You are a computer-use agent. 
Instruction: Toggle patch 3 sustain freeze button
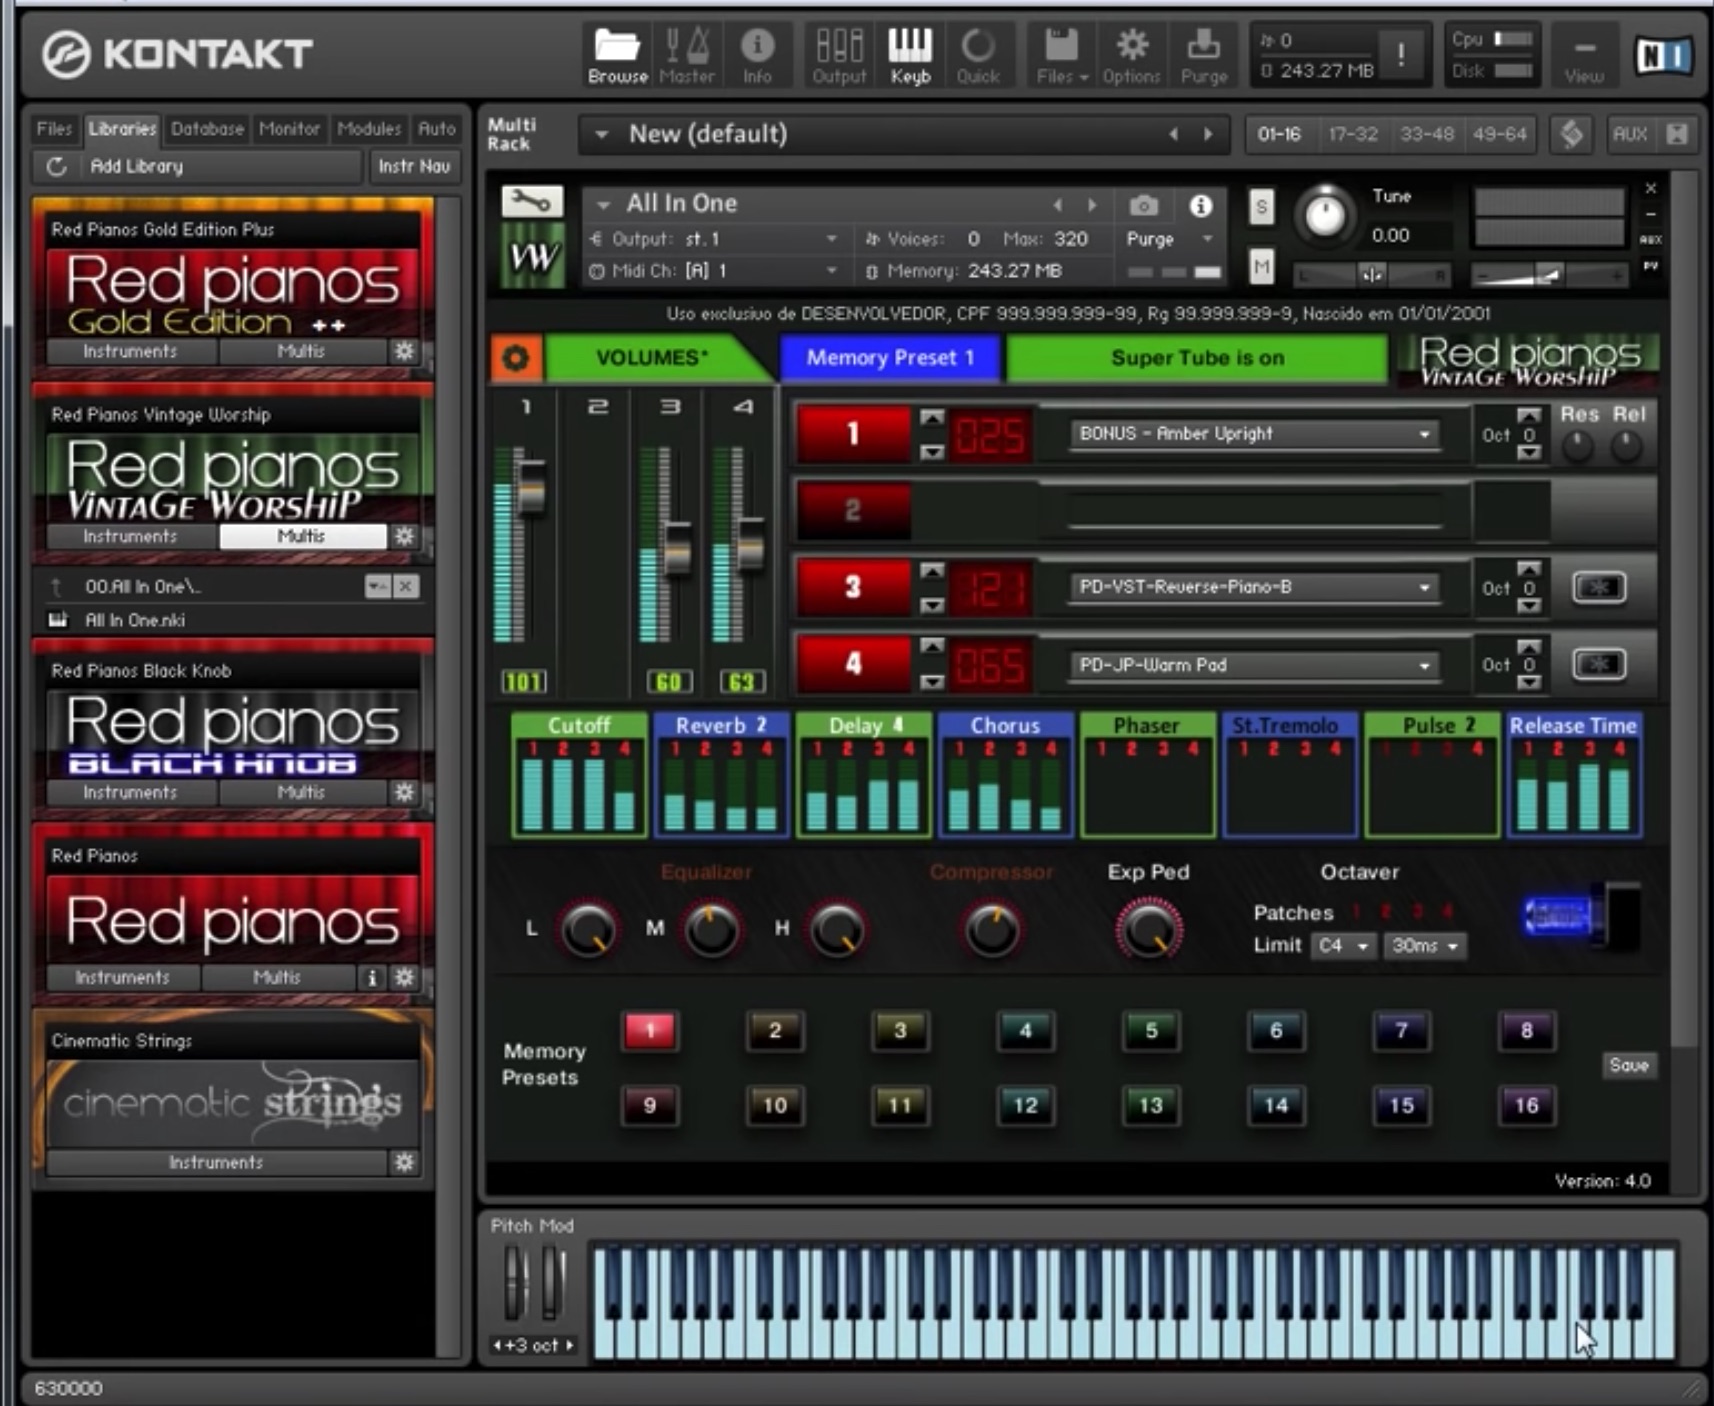click(1598, 587)
